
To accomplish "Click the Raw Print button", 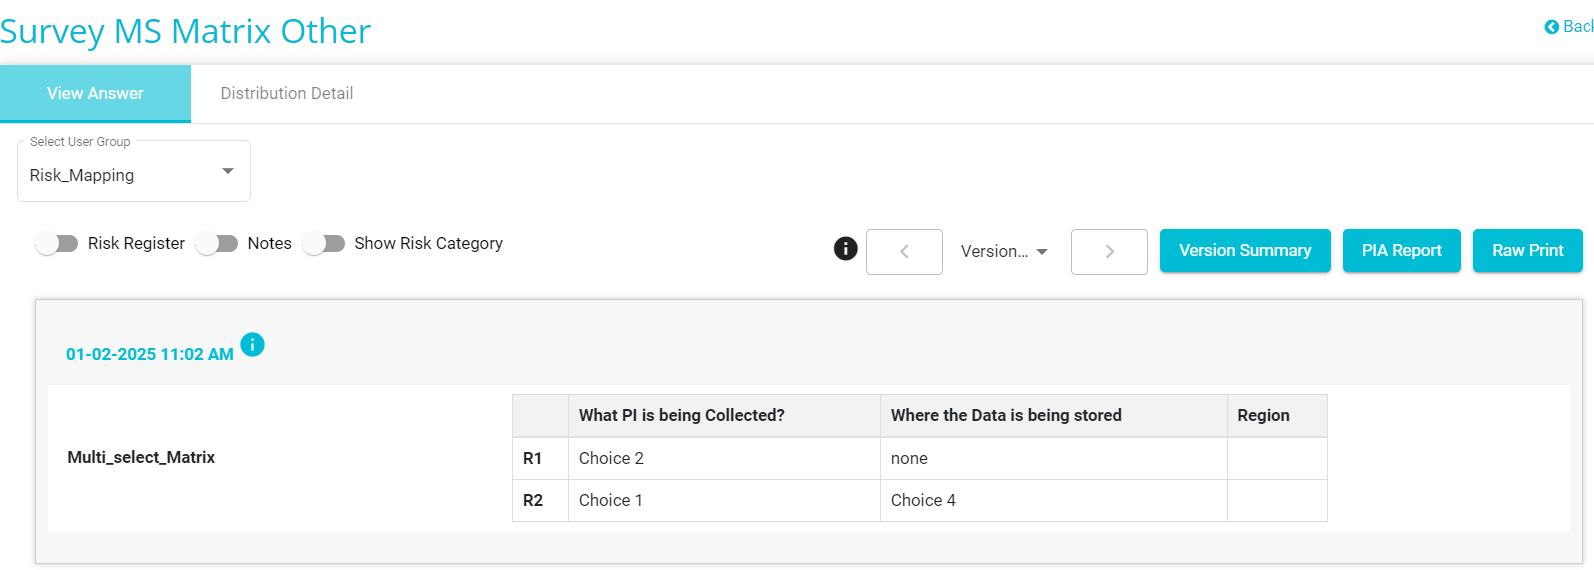I will click(x=1528, y=251).
